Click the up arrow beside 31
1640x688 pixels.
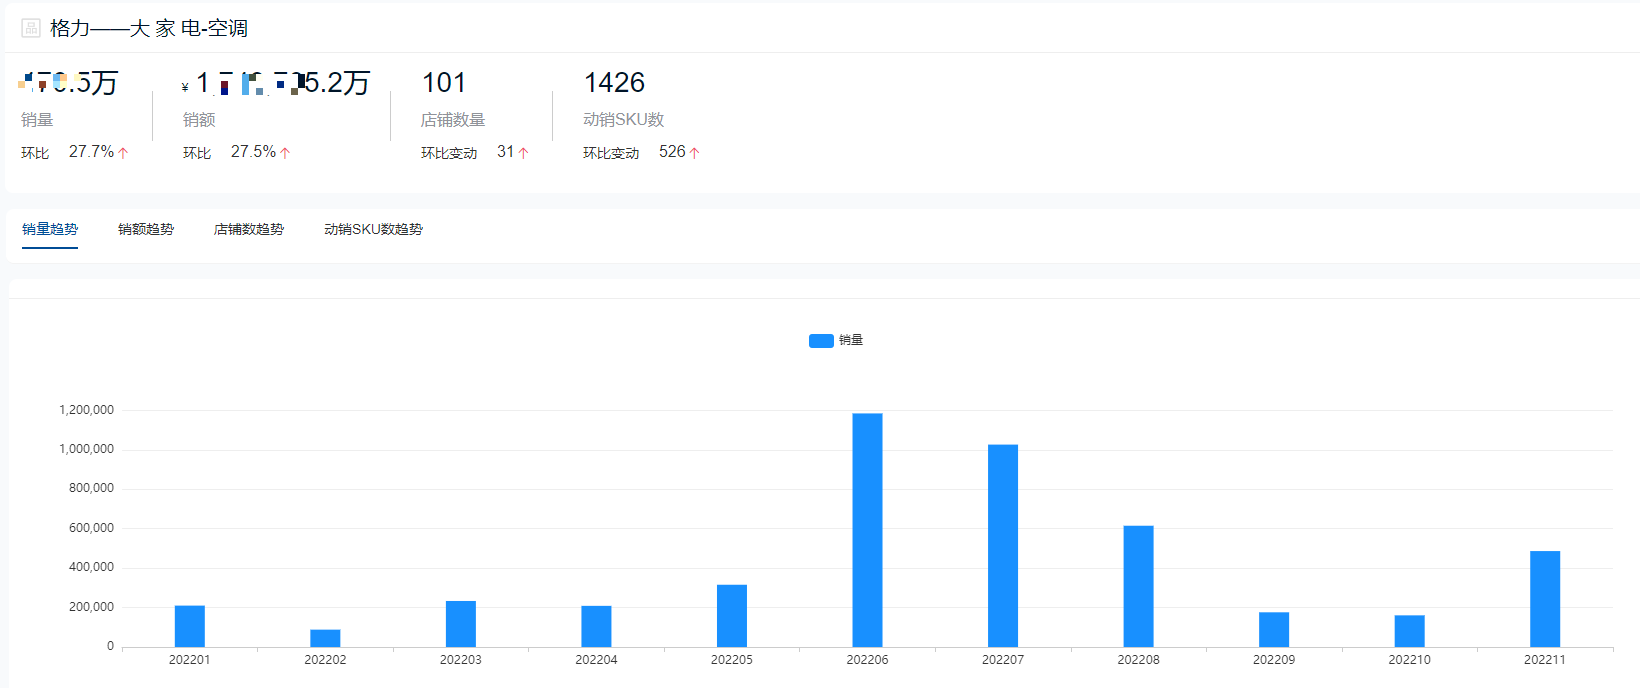[x=523, y=153]
